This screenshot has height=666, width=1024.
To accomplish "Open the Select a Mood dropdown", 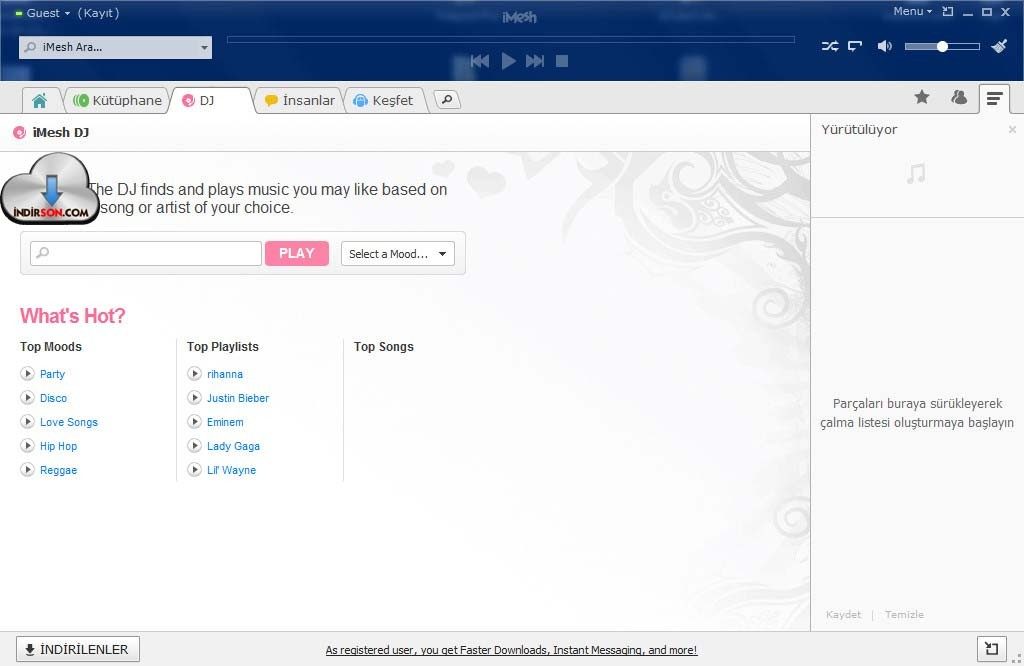I will (398, 253).
